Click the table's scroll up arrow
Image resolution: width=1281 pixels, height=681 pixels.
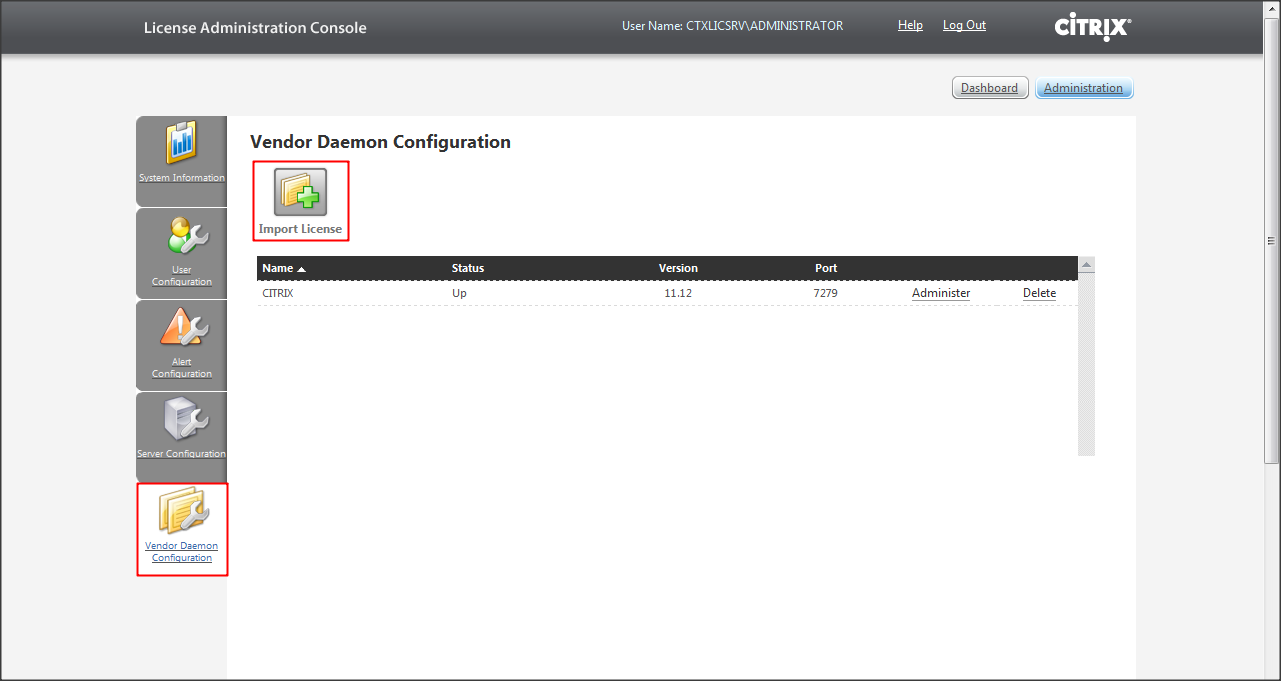pyautogui.click(x=1087, y=265)
